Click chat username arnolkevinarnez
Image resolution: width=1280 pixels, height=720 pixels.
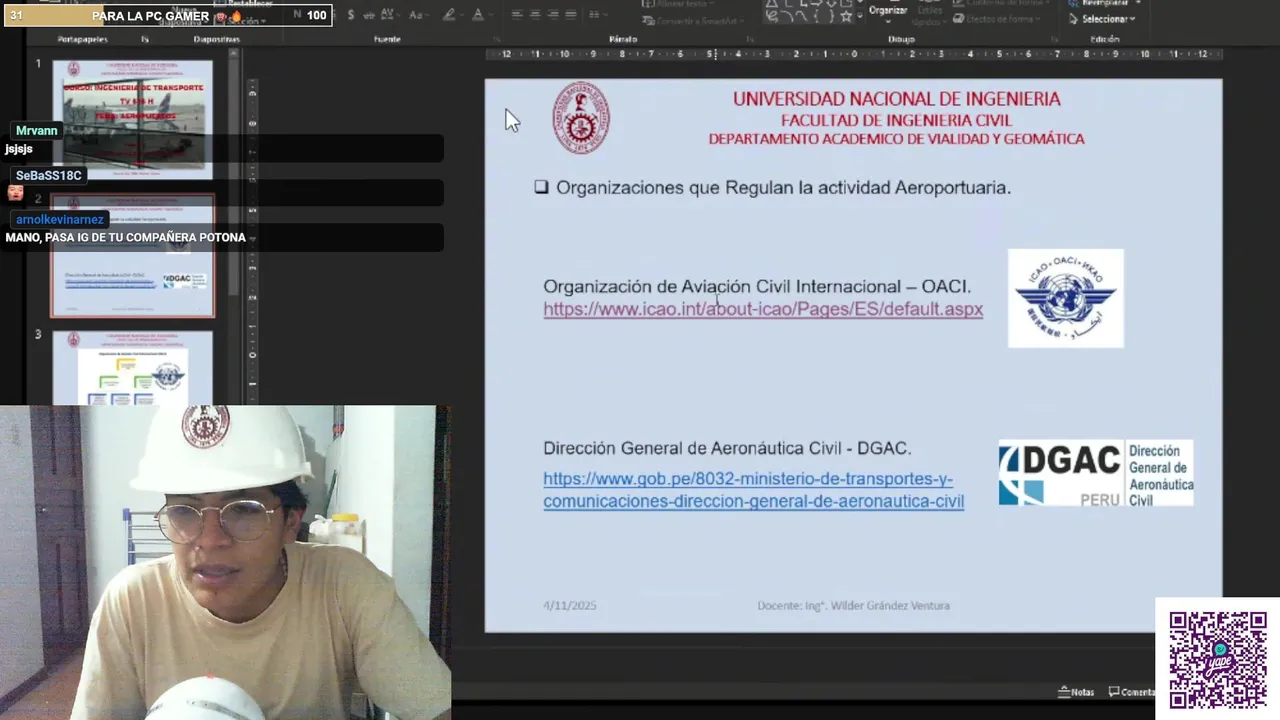pos(59,219)
